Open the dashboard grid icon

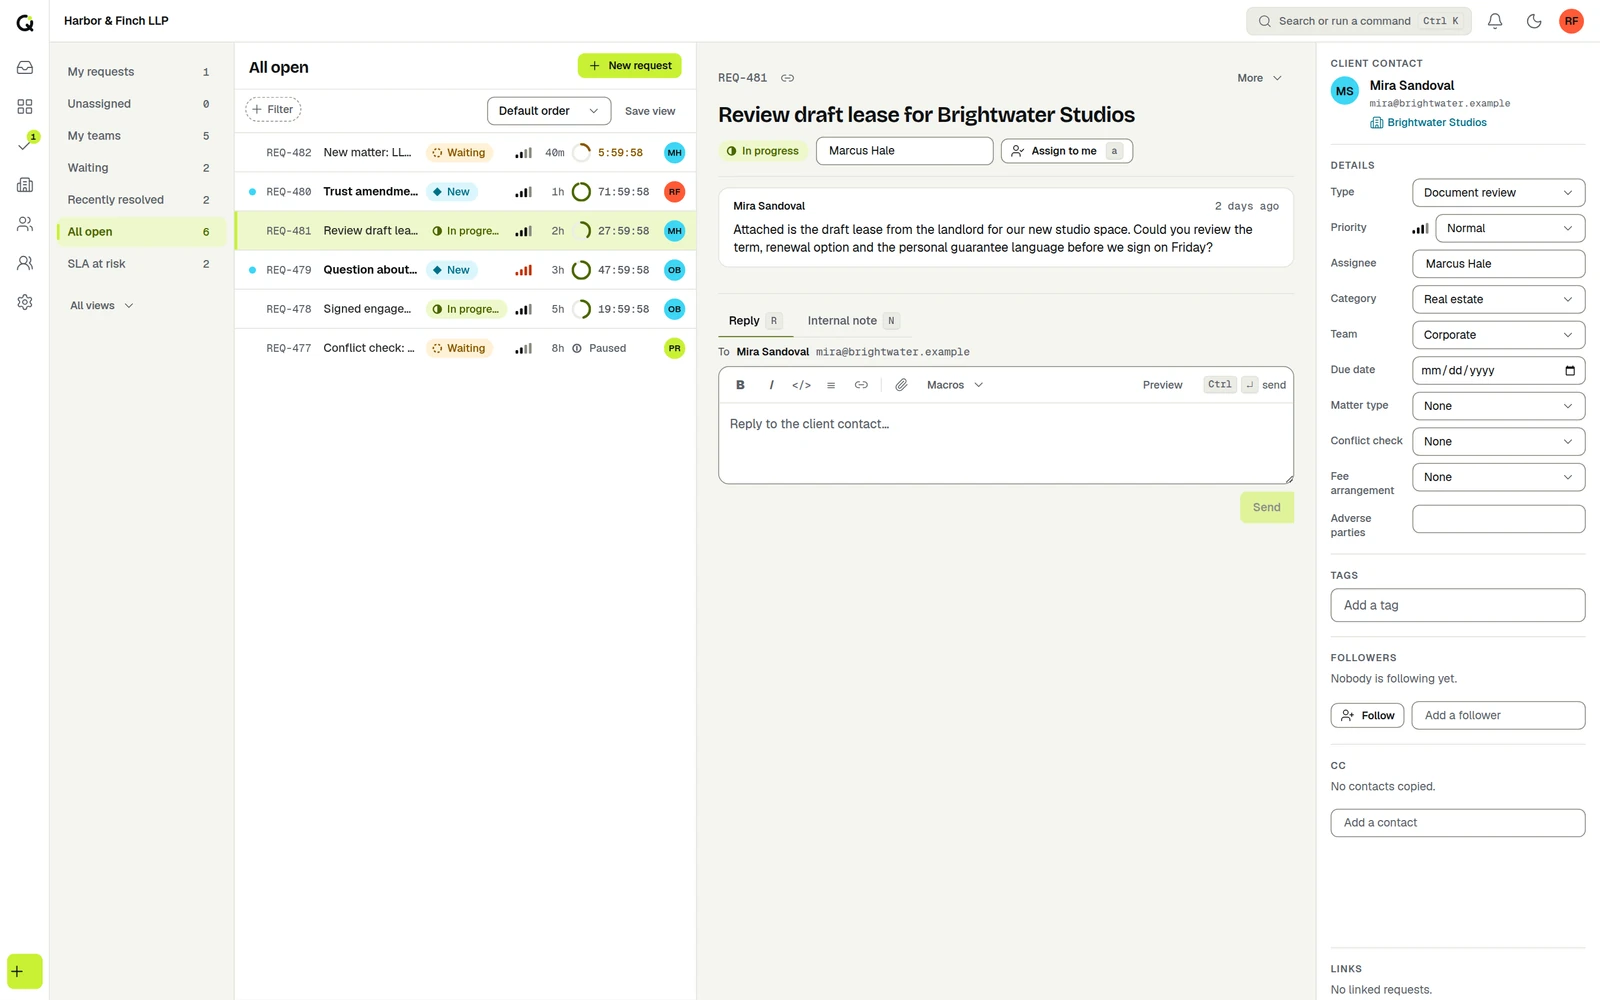click(x=25, y=107)
